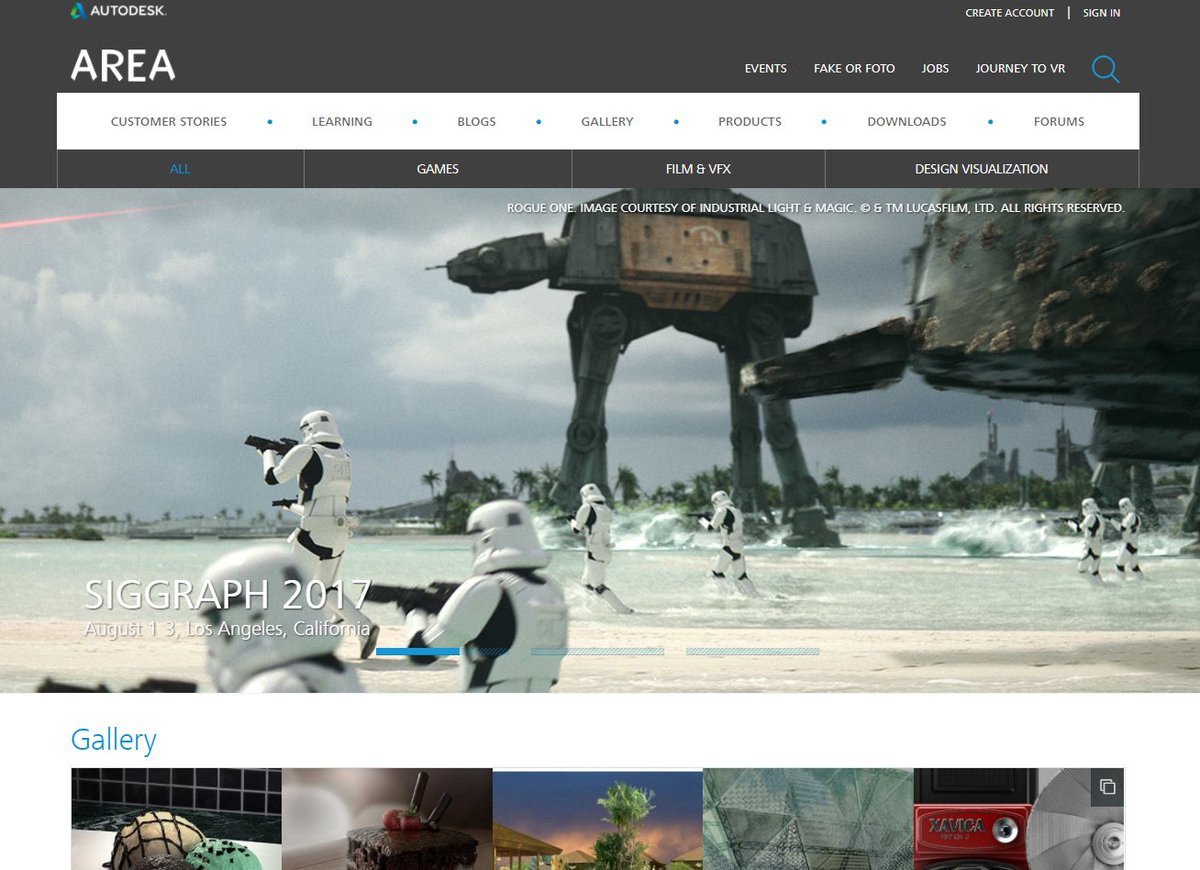
Task: Click the gallery stack icon on camera thumbnail
Action: 1107,787
